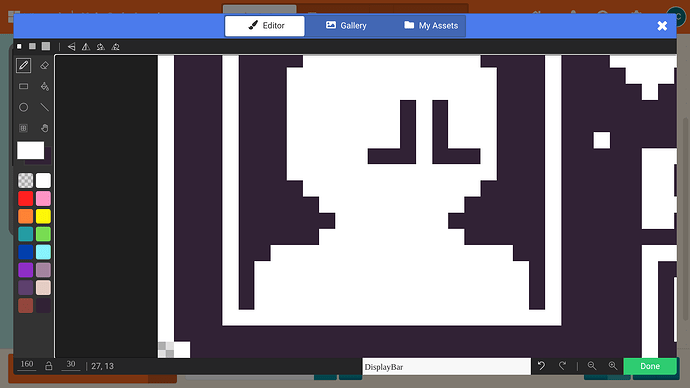Switch to the Editor tab
The width and height of the screenshot is (690, 388).
coord(264,26)
